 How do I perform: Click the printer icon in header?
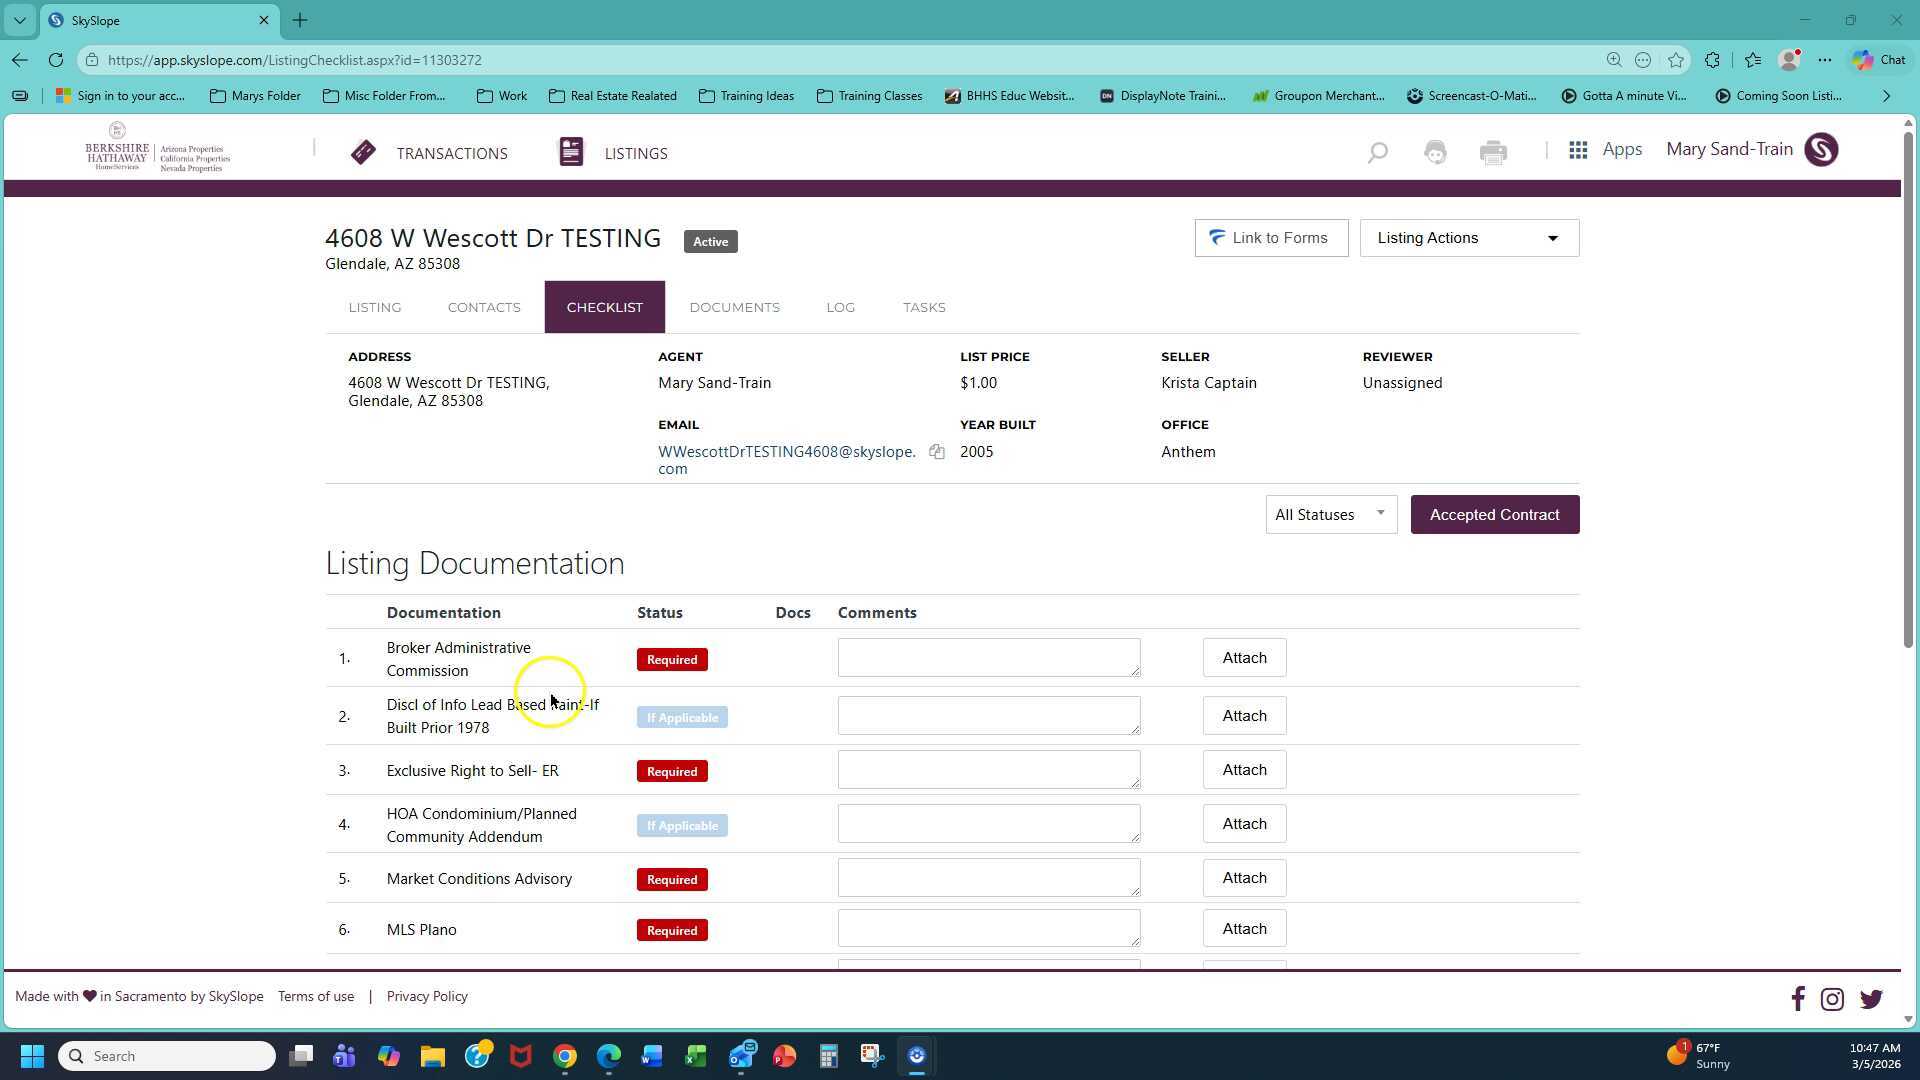pos(1493,152)
